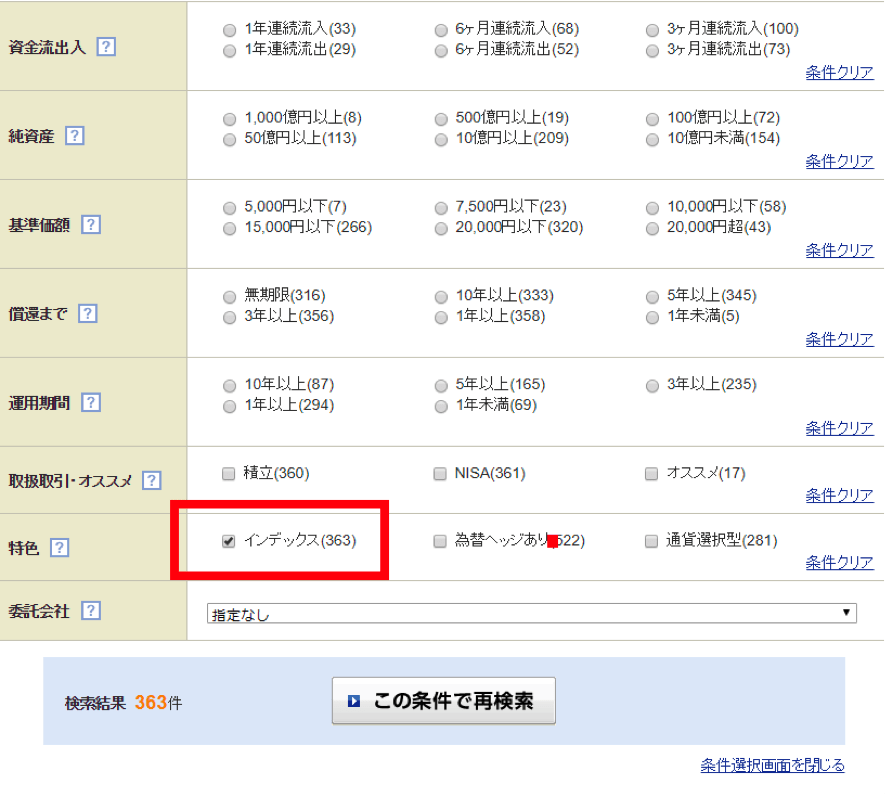Screen dimensions: 885x794
Task: Click the 運用期間 help icon
Action: pyautogui.click(x=91, y=402)
